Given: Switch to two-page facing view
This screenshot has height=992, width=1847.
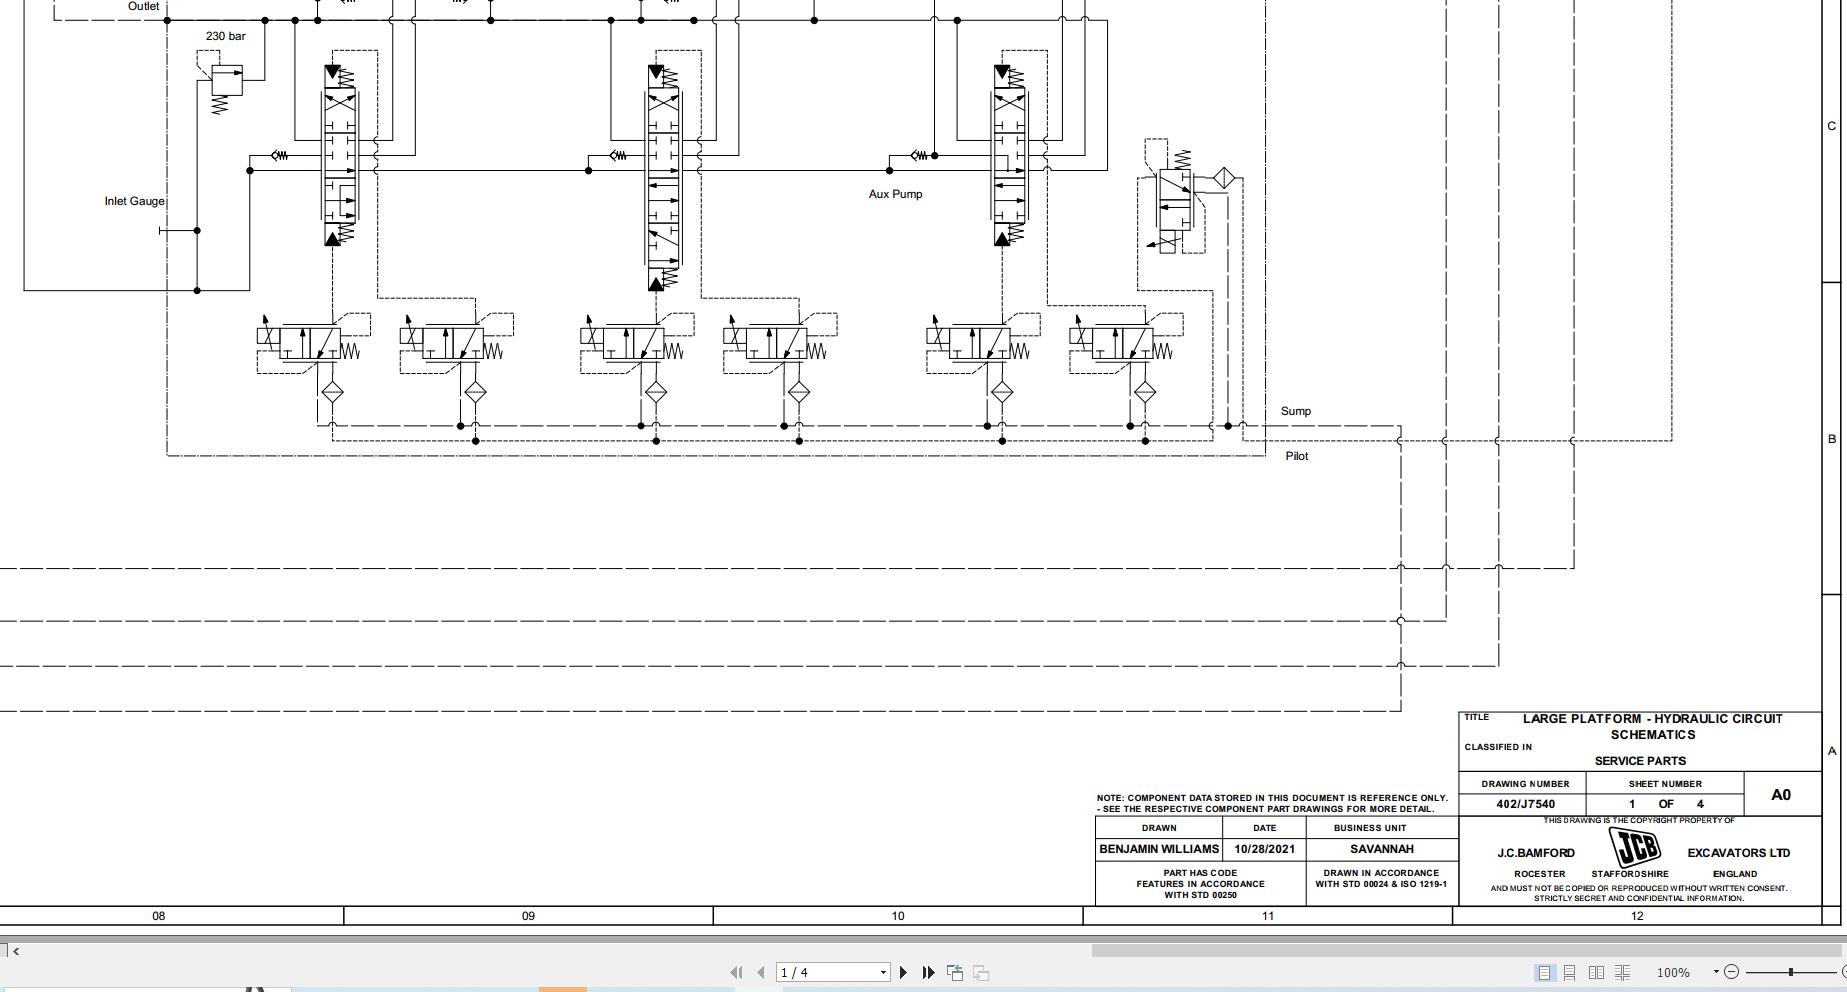Looking at the screenshot, I should (x=1596, y=972).
